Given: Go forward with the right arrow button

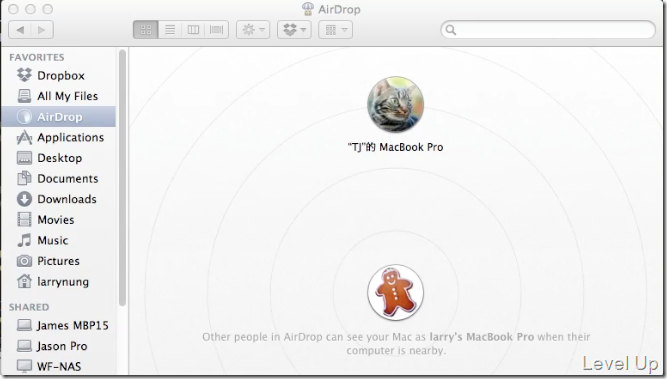Looking at the screenshot, I should pos(42,30).
